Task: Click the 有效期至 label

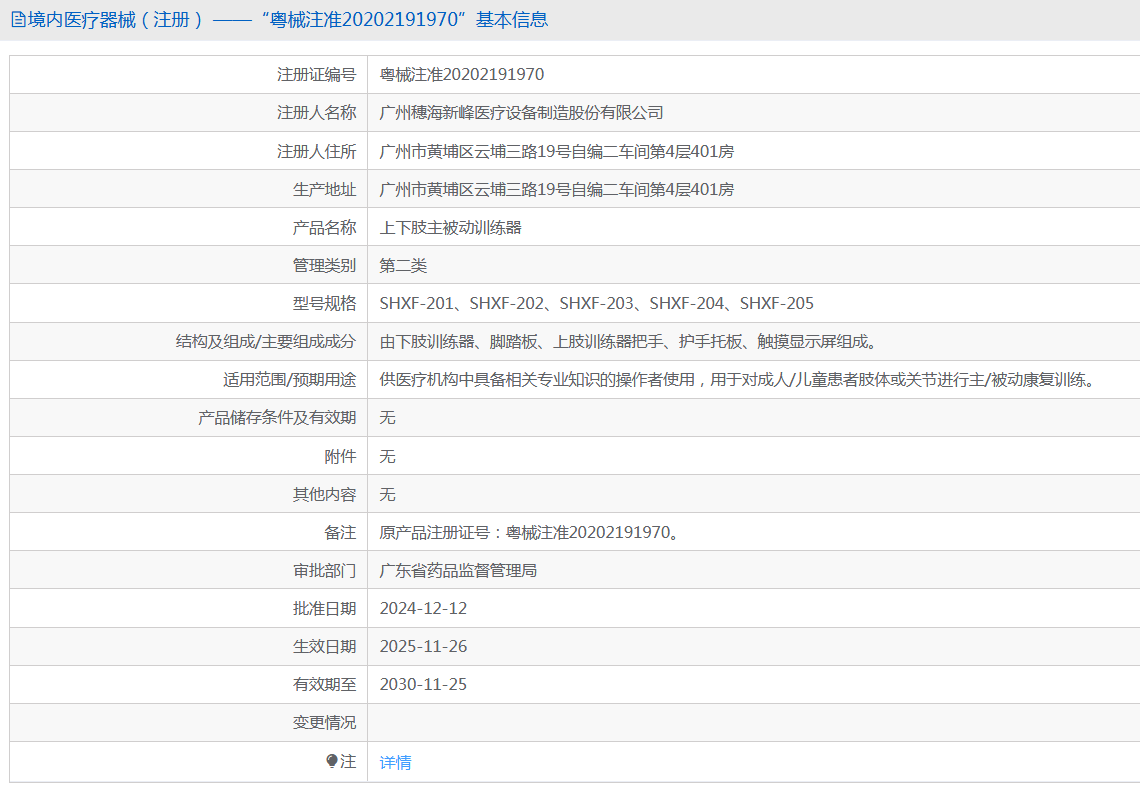Action: click(325, 684)
